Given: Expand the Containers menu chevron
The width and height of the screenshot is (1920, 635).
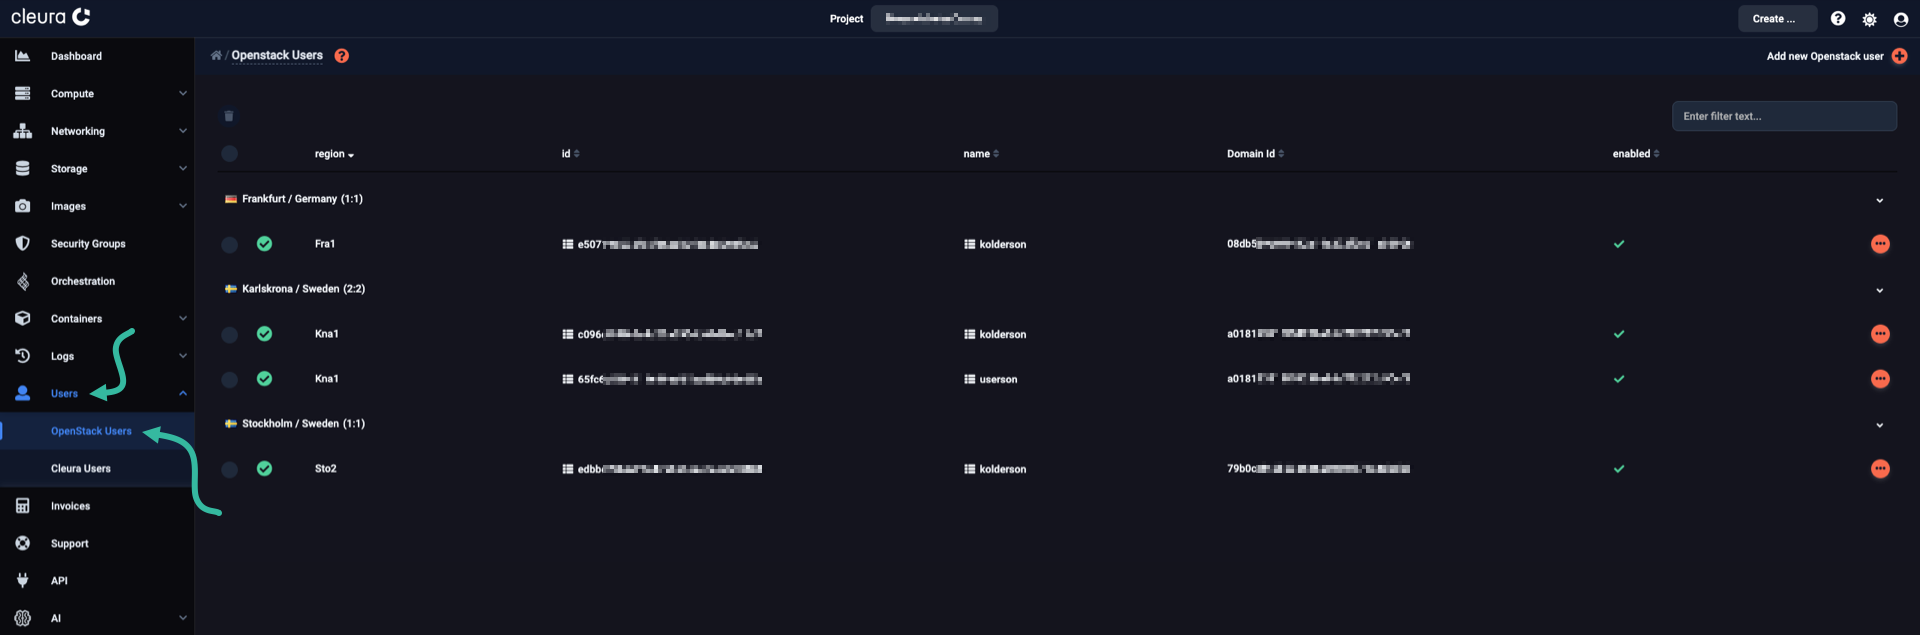Looking at the screenshot, I should pos(183,318).
